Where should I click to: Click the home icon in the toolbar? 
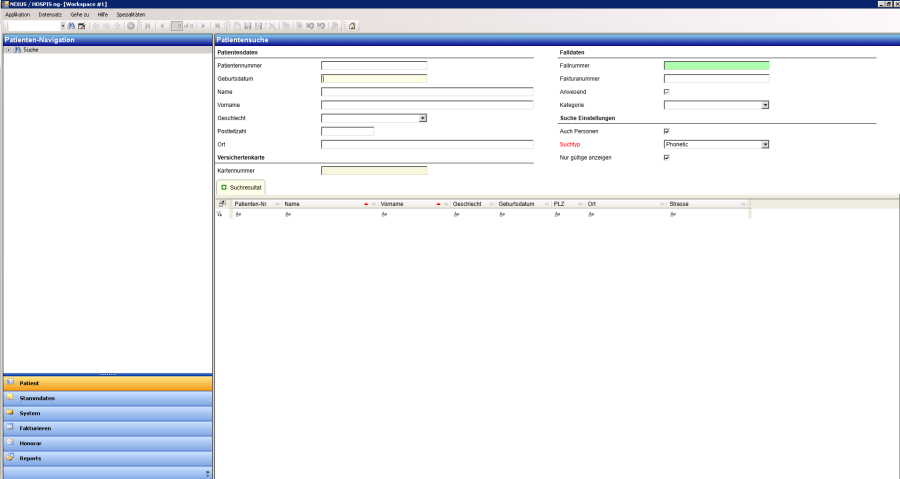(x=352, y=26)
